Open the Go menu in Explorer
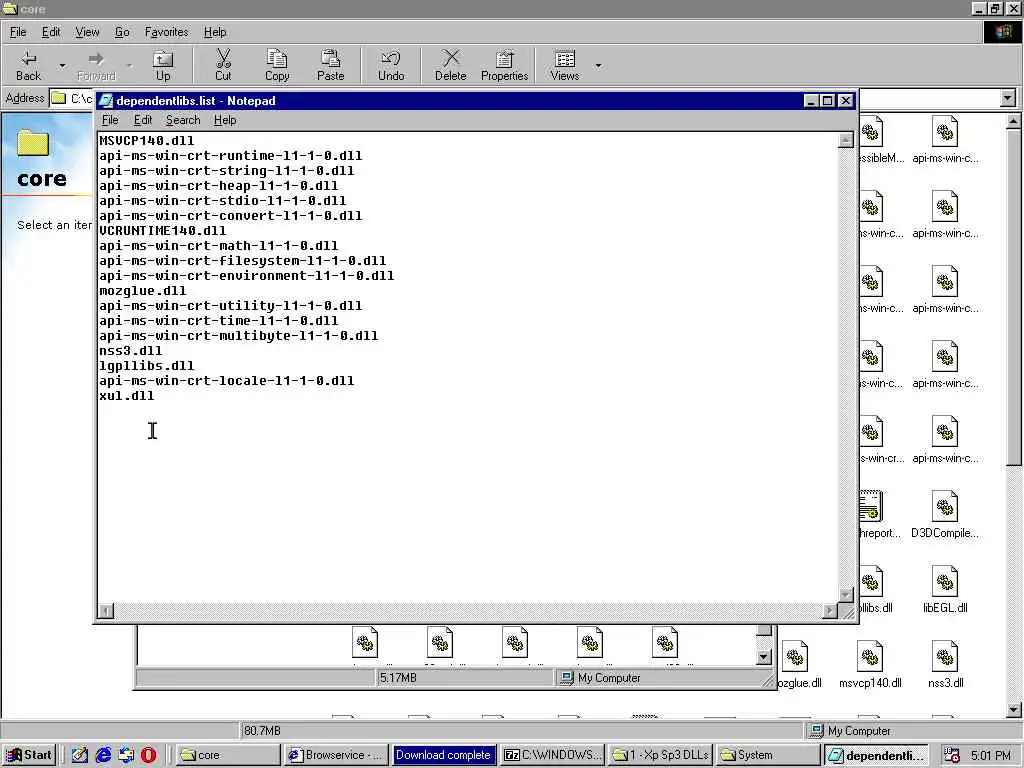 point(122,32)
